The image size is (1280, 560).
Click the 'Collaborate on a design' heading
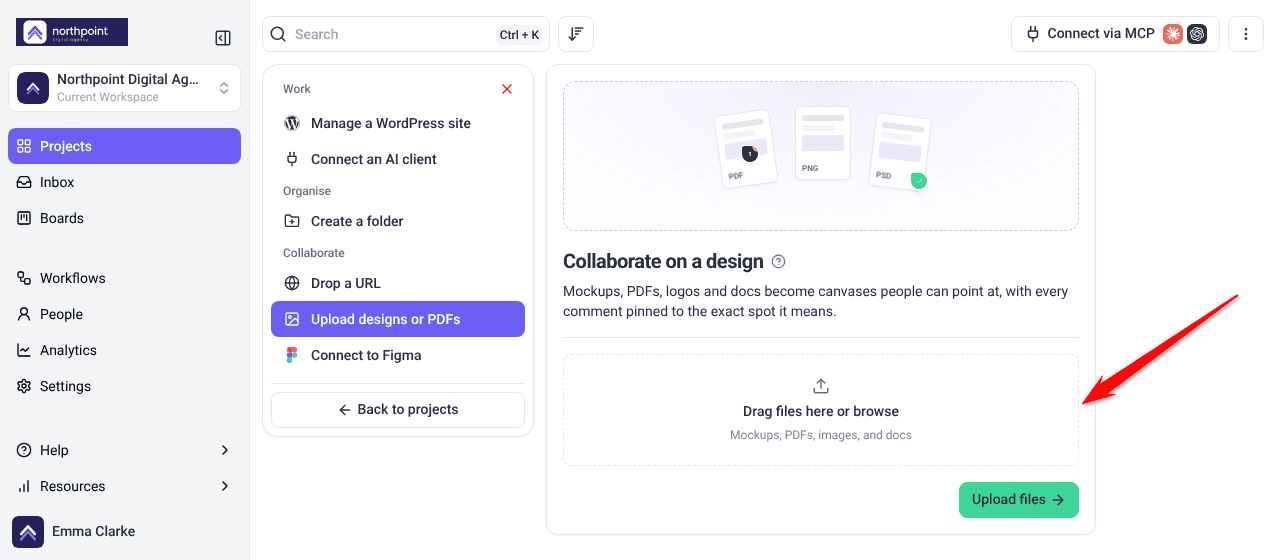pos(663,262)
